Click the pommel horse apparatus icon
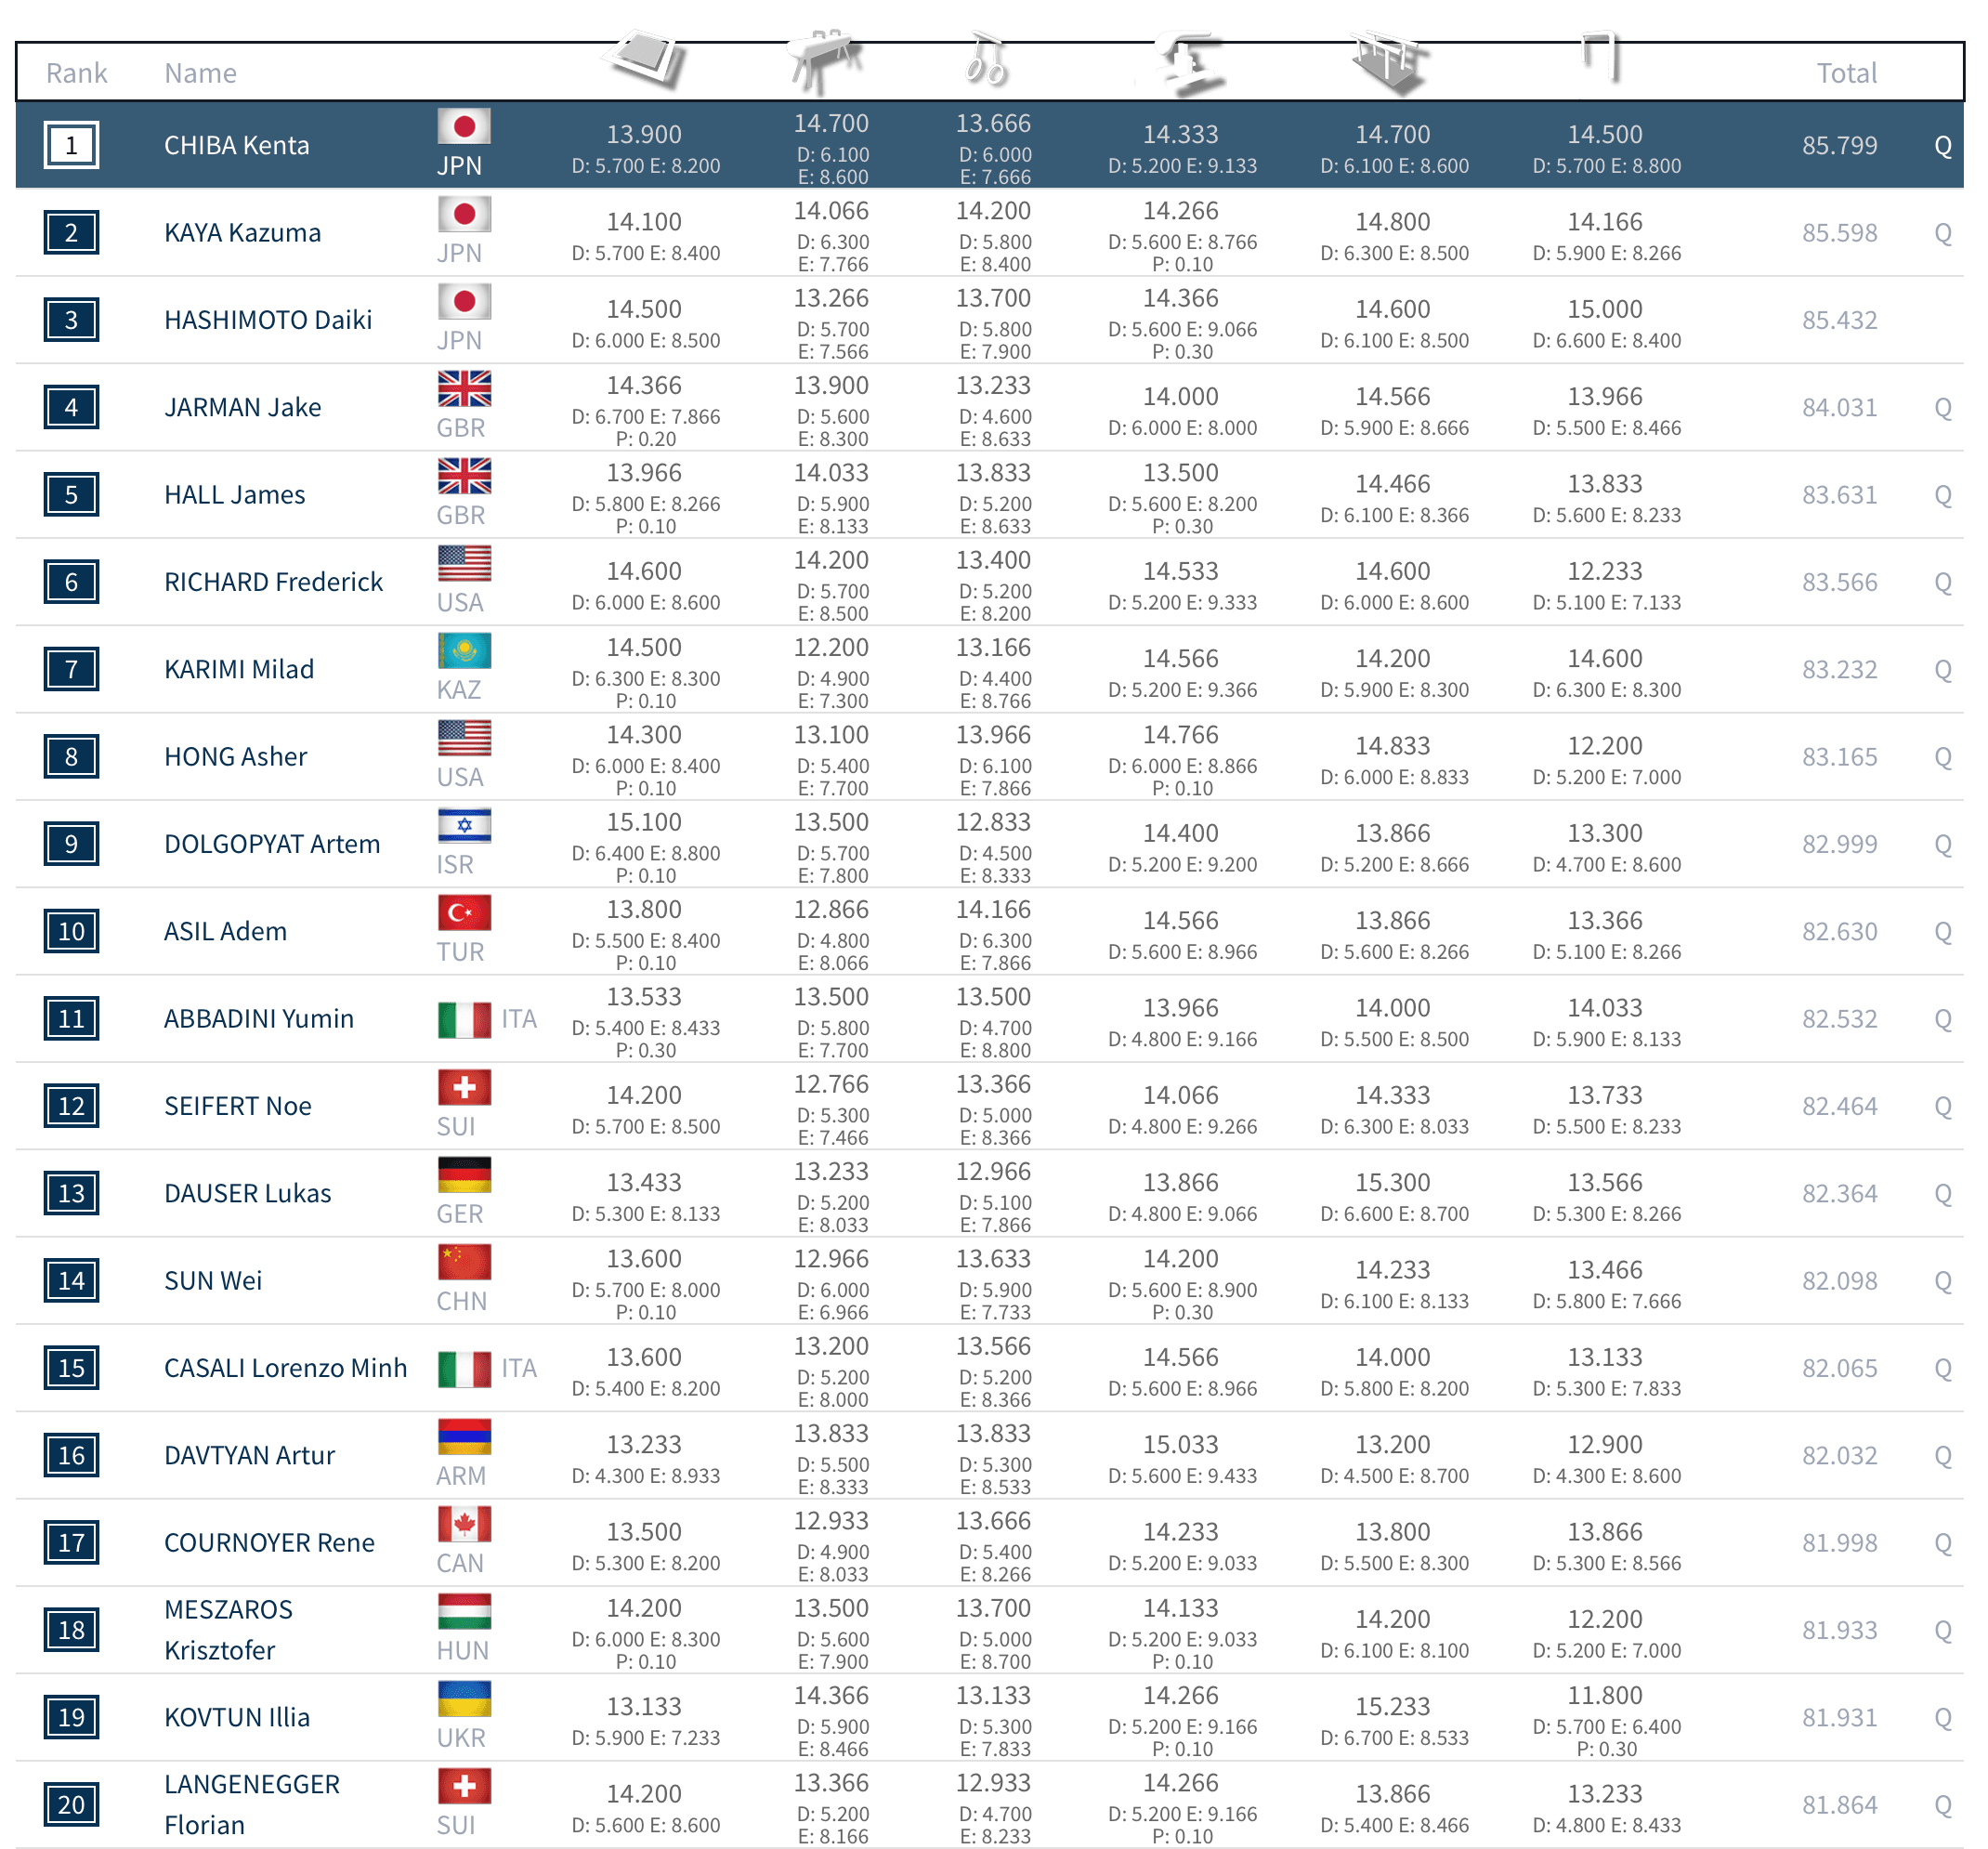This screenshot has width=1988, height=1849. 825,59
